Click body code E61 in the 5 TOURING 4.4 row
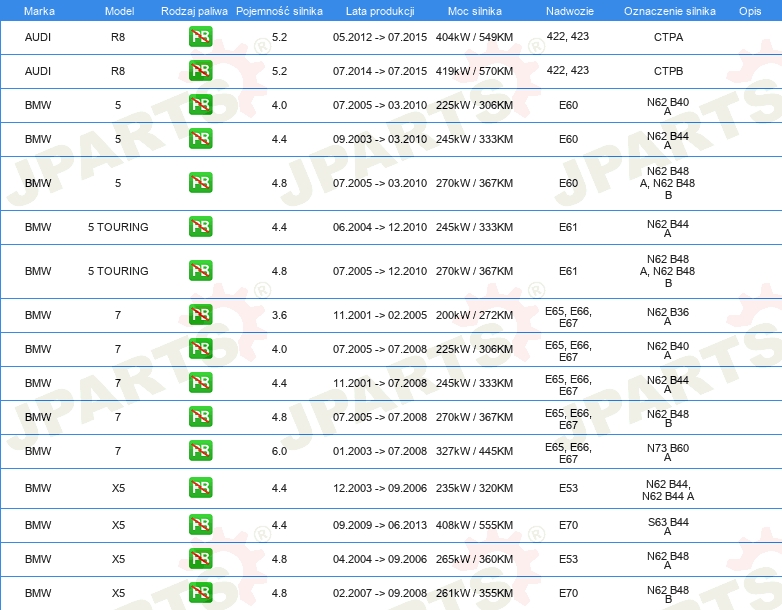The width and height of the screenshot is (782, 610). [568, 227]
